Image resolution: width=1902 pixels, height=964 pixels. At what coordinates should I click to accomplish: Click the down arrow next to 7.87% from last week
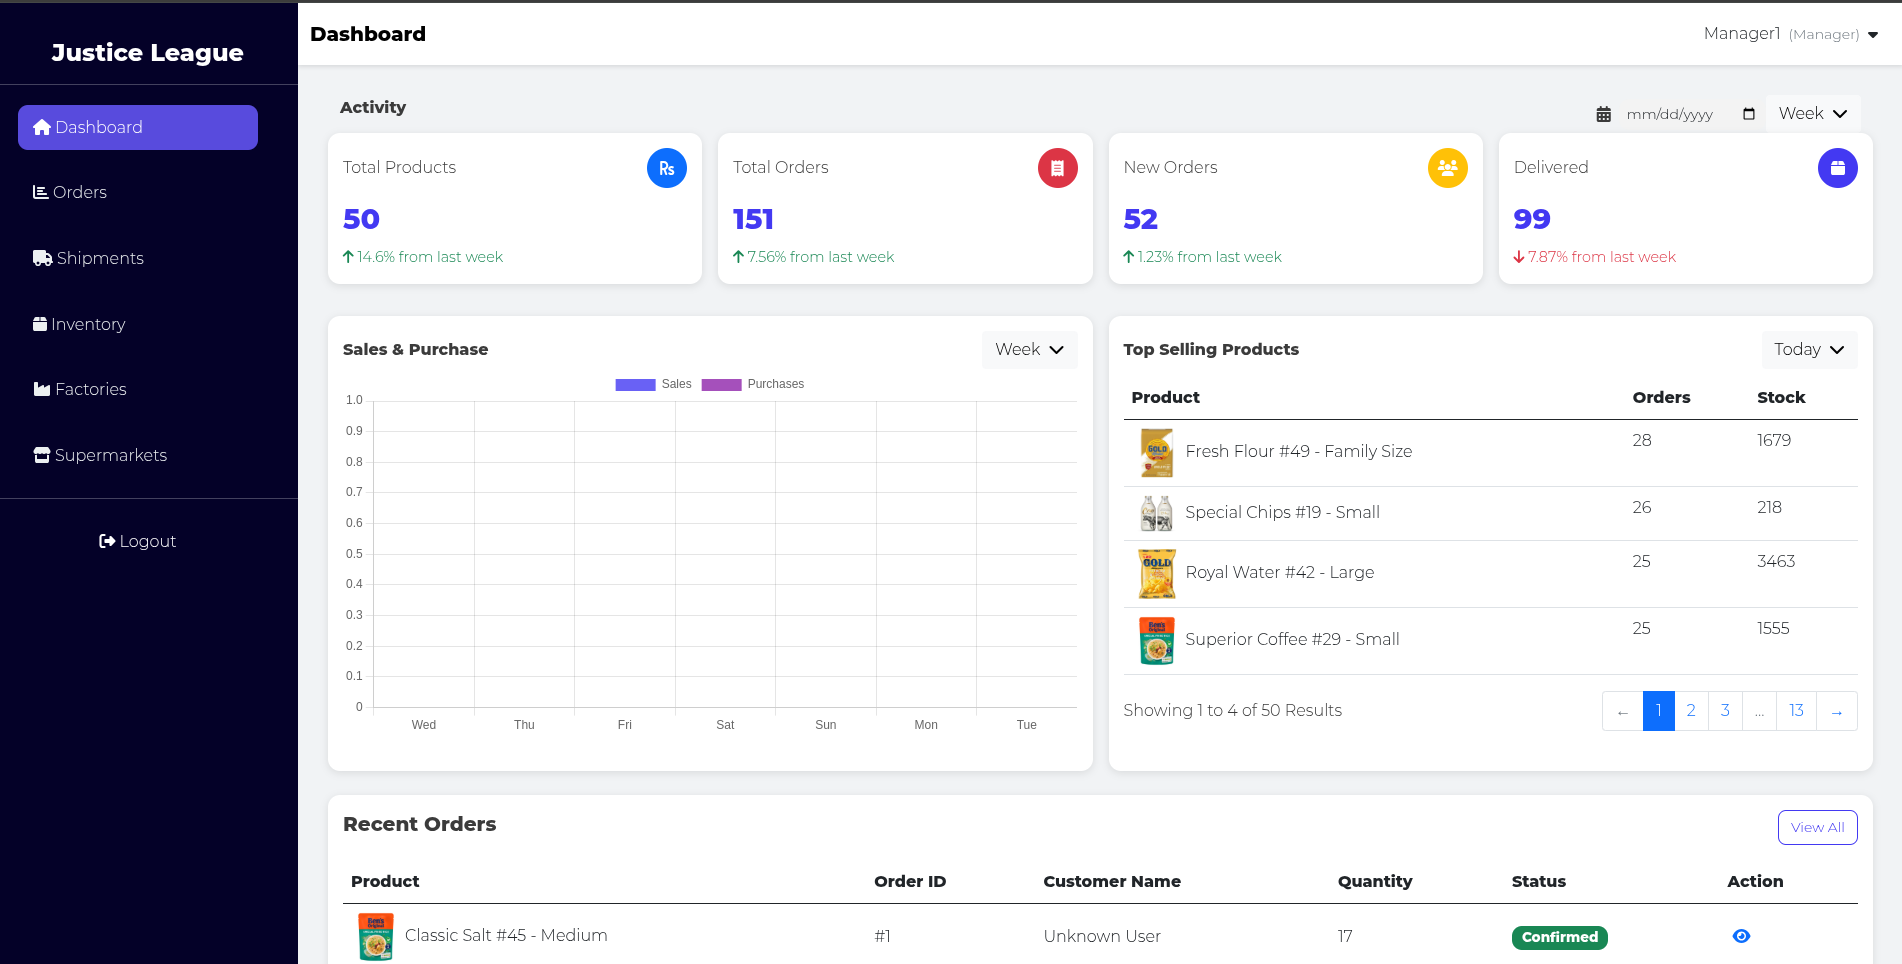coord(1519,257)
